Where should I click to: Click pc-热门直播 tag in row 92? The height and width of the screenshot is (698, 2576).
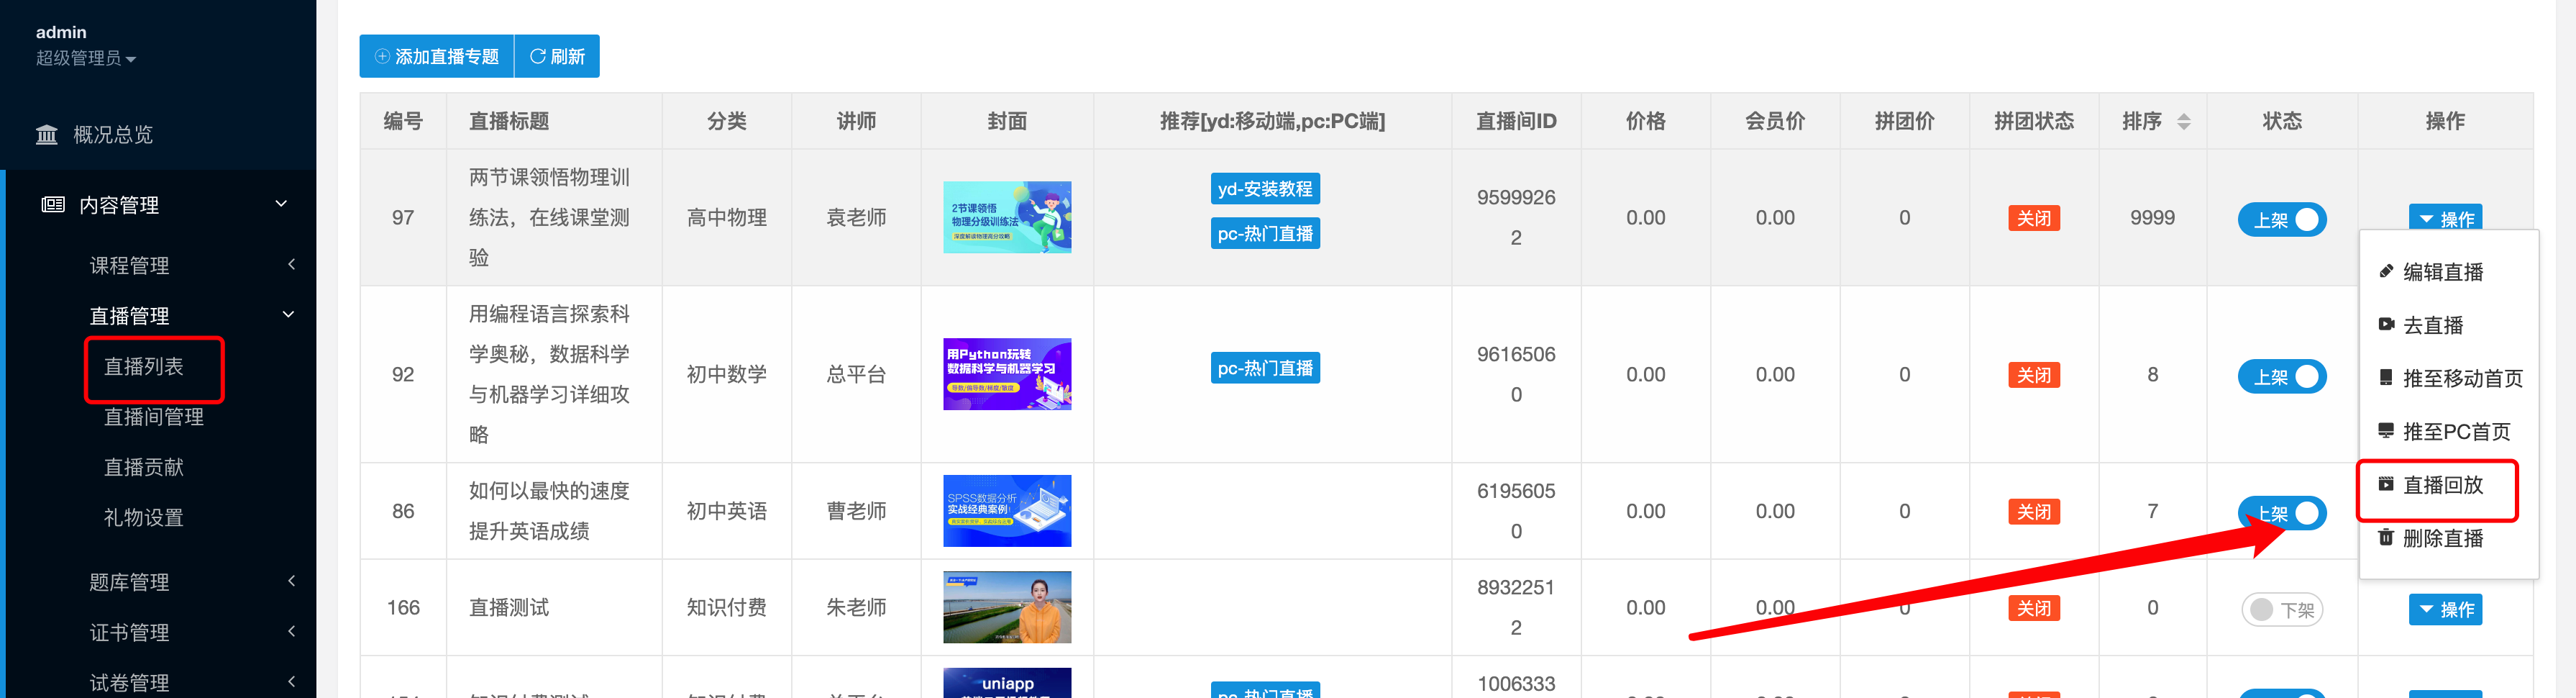click(x=1265, y=368)
